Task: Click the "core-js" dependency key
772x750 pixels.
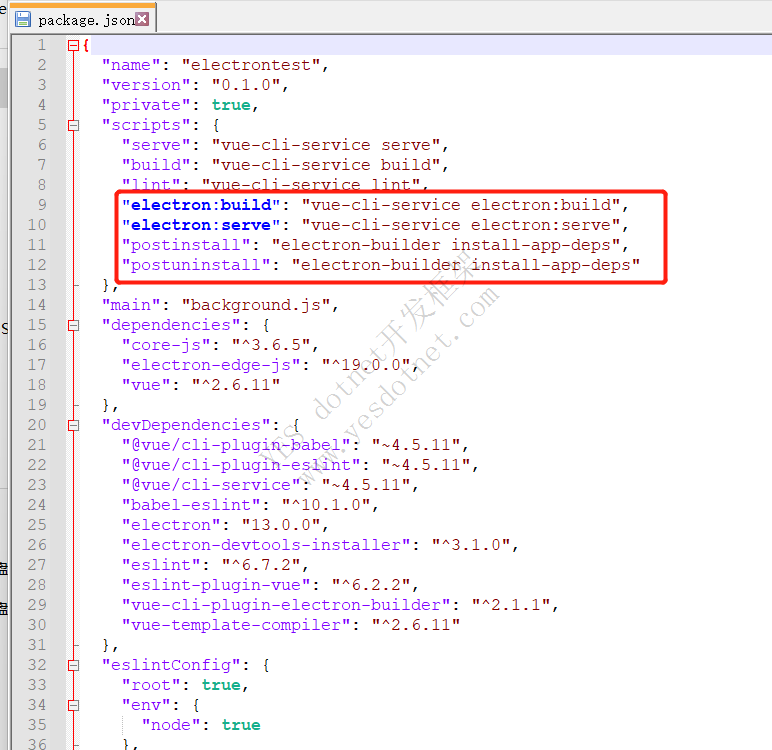Action: pyautogui.click(x=166, y=345)
